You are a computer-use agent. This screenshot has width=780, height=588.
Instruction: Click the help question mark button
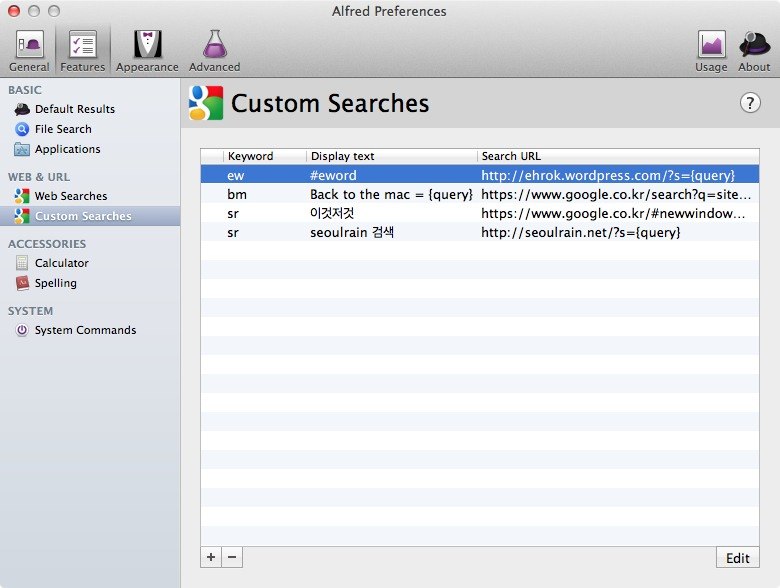(x=750, y=103)
